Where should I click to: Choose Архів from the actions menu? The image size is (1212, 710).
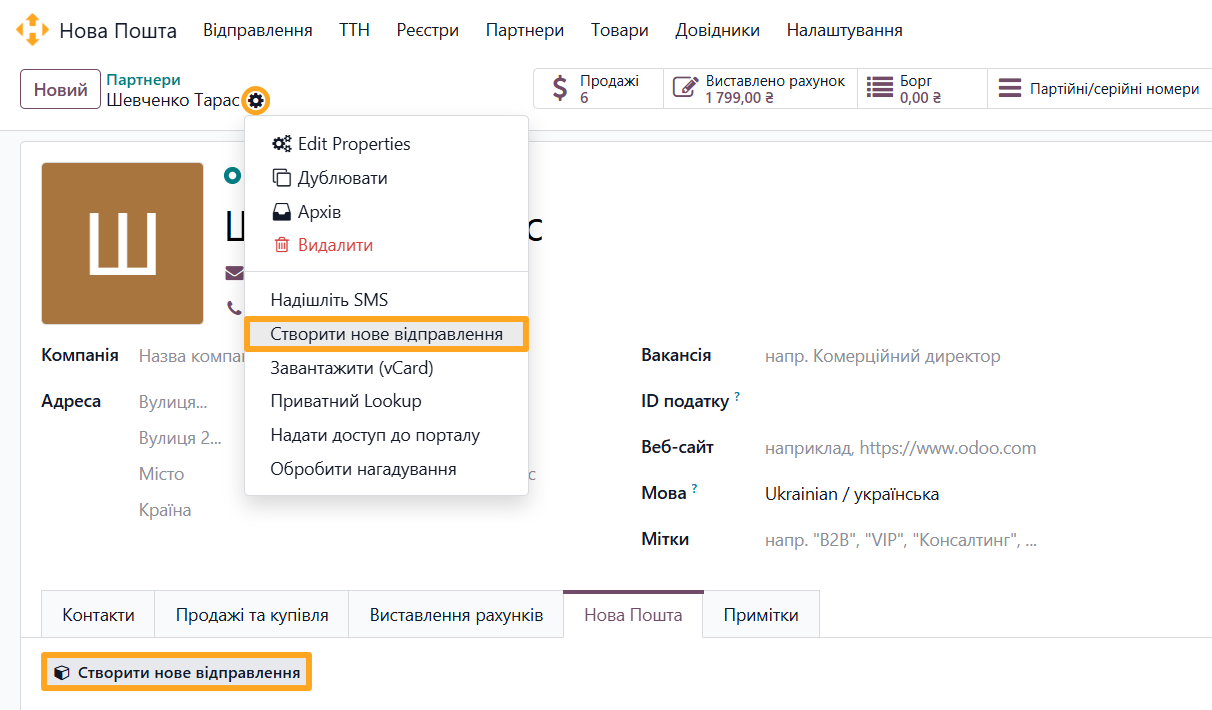coord(386,212)
